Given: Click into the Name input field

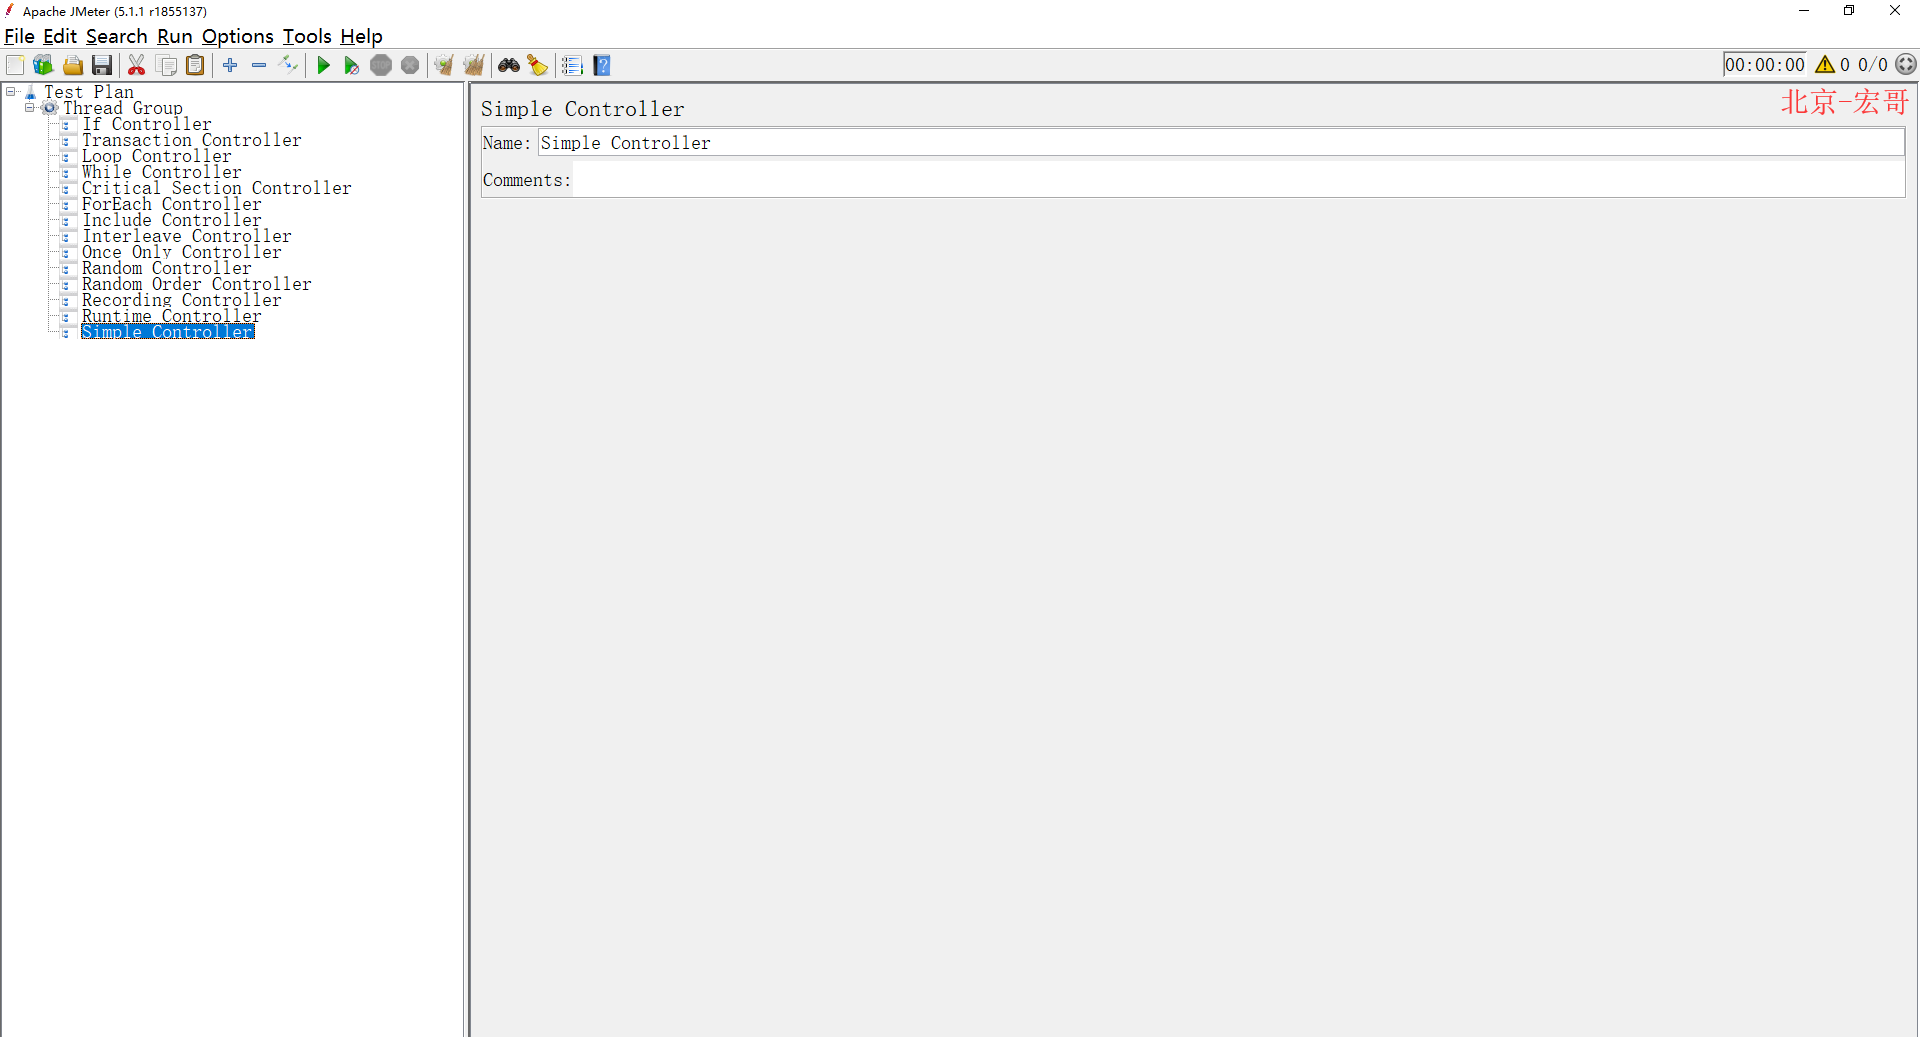Looking at the screenshot, I should [x=1221, y=143].
